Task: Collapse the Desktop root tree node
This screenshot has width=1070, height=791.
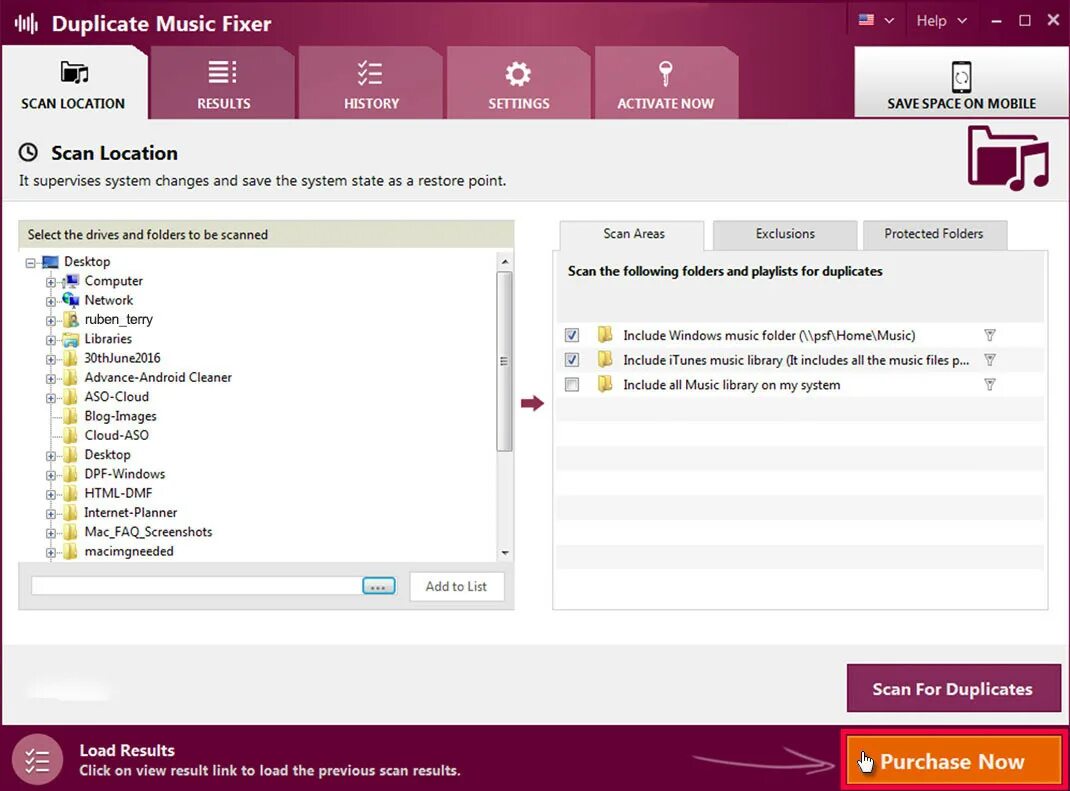Action: coord(30,262)
